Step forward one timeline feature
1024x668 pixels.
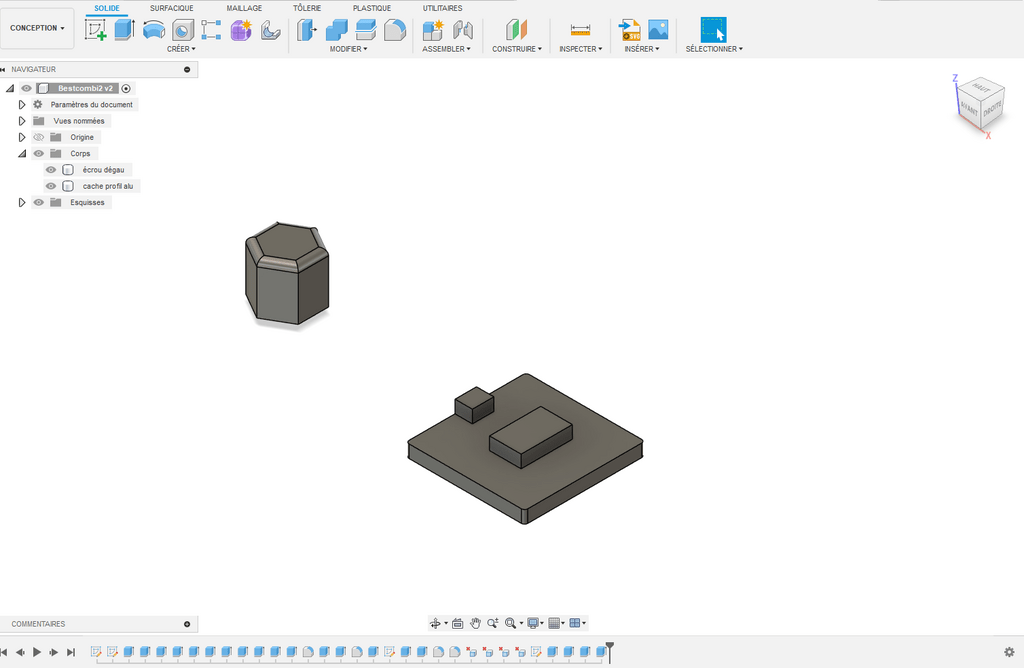tap(54, 652)
